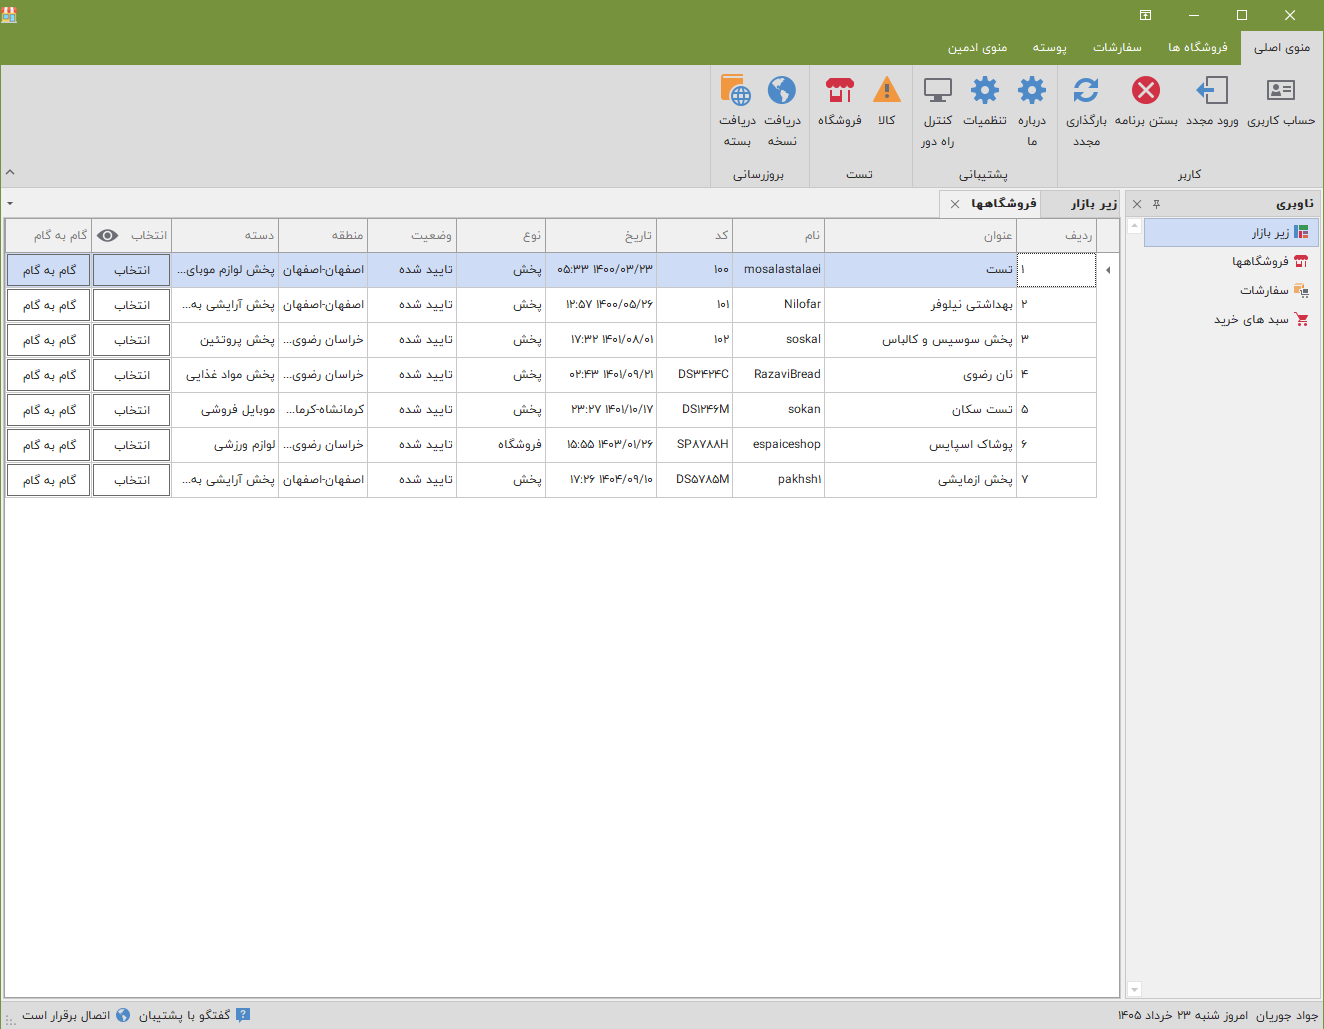Switch to منوی ادمین ribbon tab

(977, 48)
